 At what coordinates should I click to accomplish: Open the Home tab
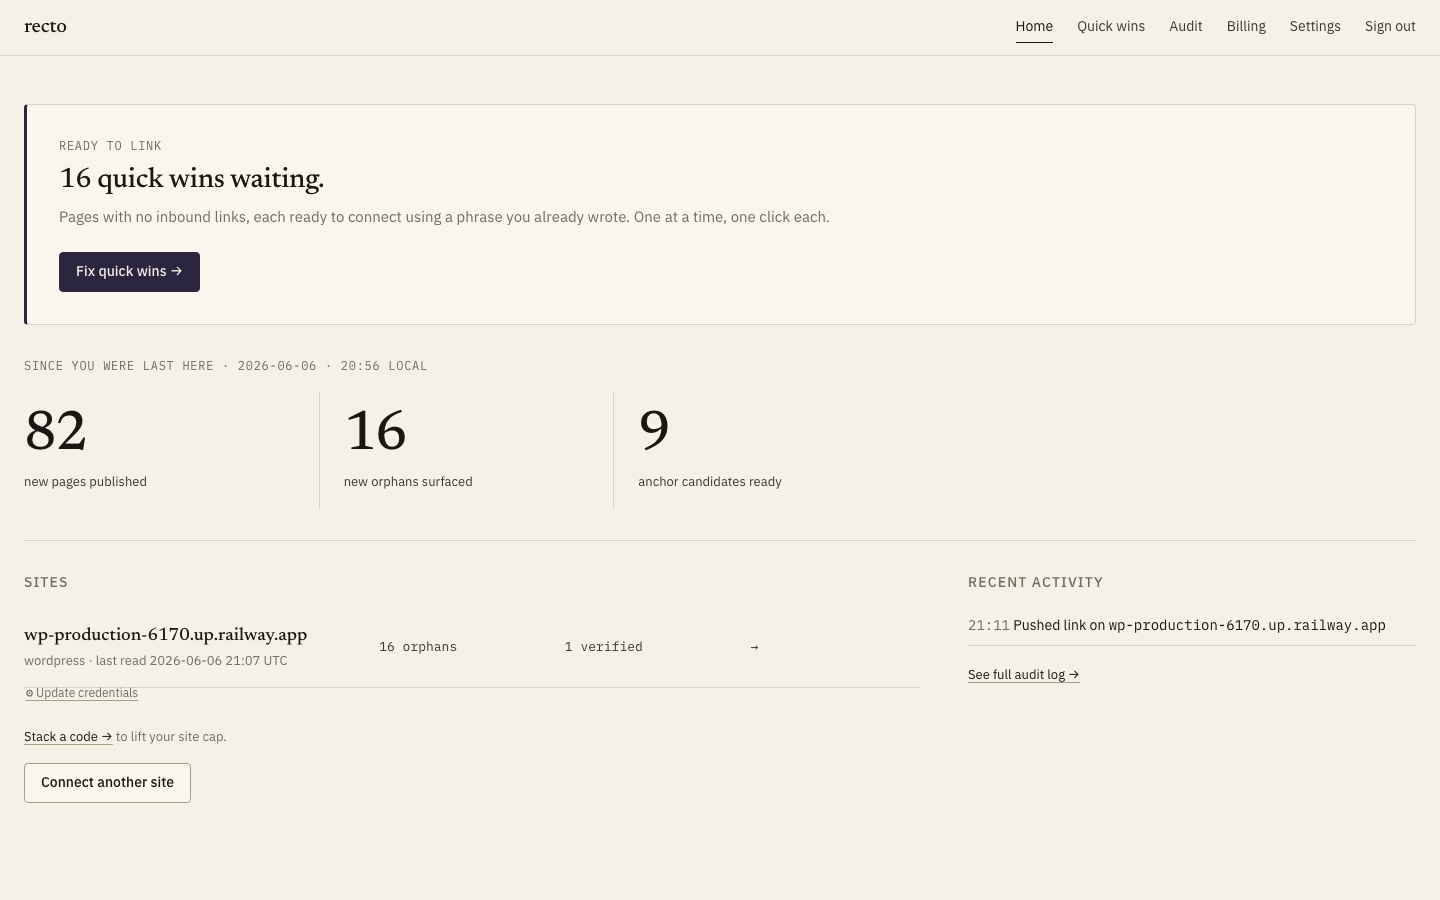coord(1034,26)
